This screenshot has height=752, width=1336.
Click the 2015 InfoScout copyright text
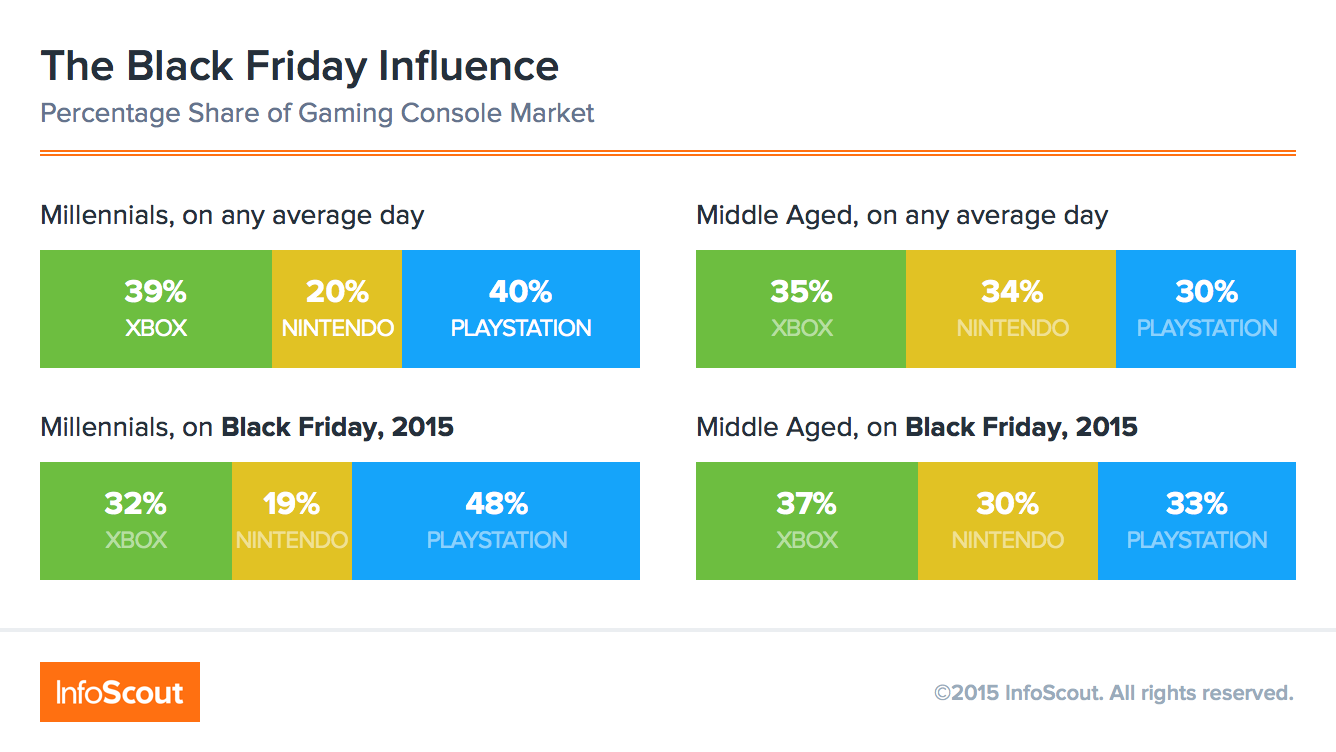pyautogui.click(x=1114, y=693)
